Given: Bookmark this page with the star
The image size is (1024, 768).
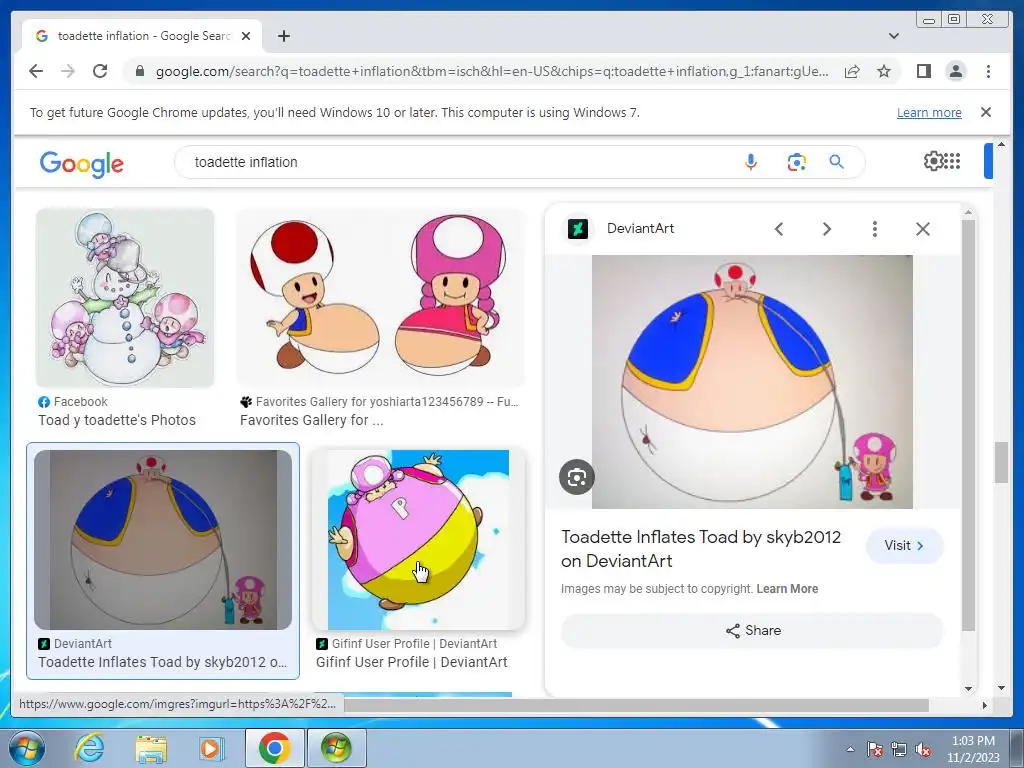Looking at the screenshot, I should 884,71.
